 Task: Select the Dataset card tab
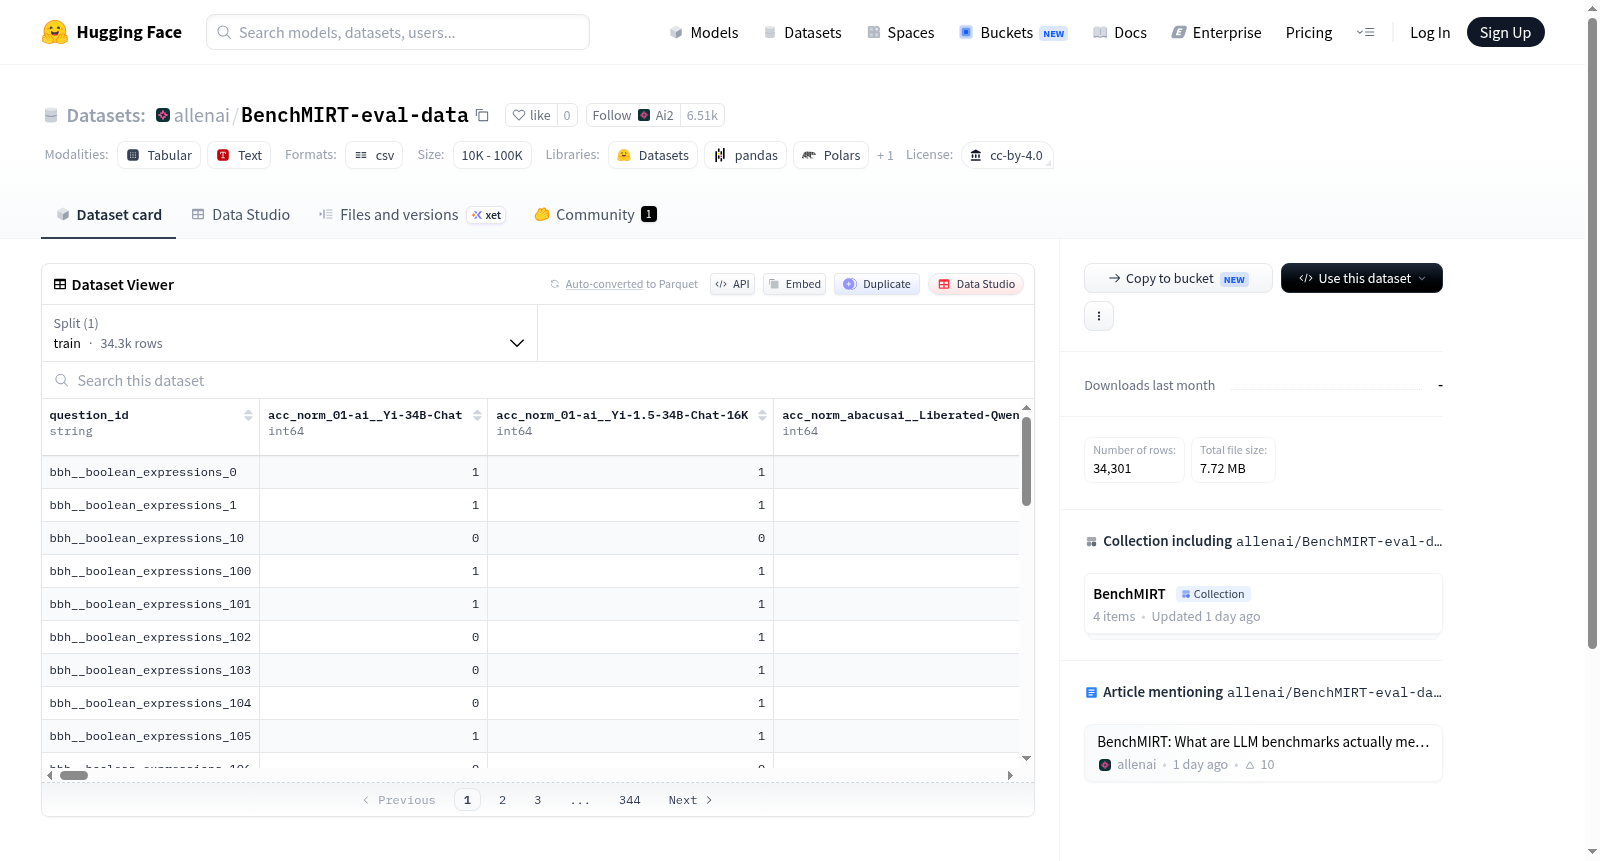[109, 214]
